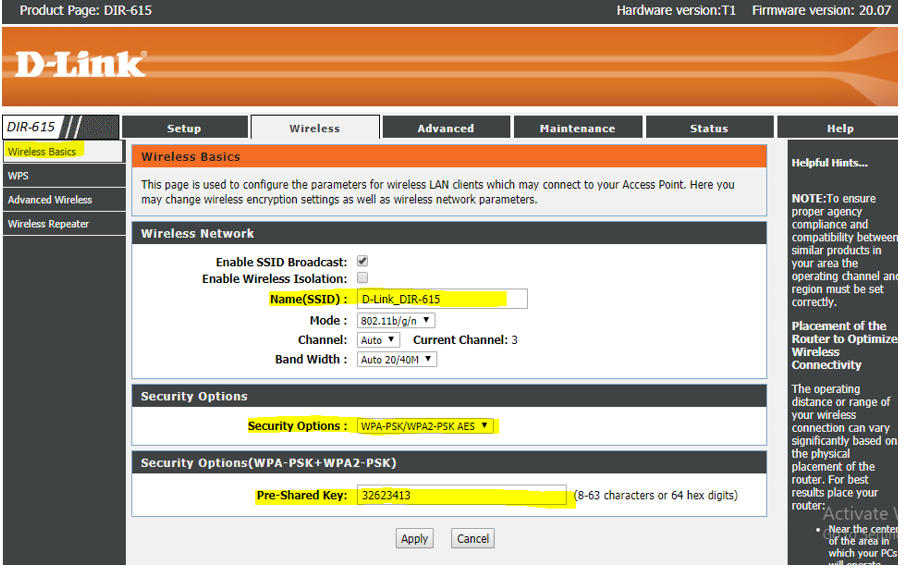Open Wireless Repeater sidebar page
Screen dimensions: 903x567
point(63,224)
